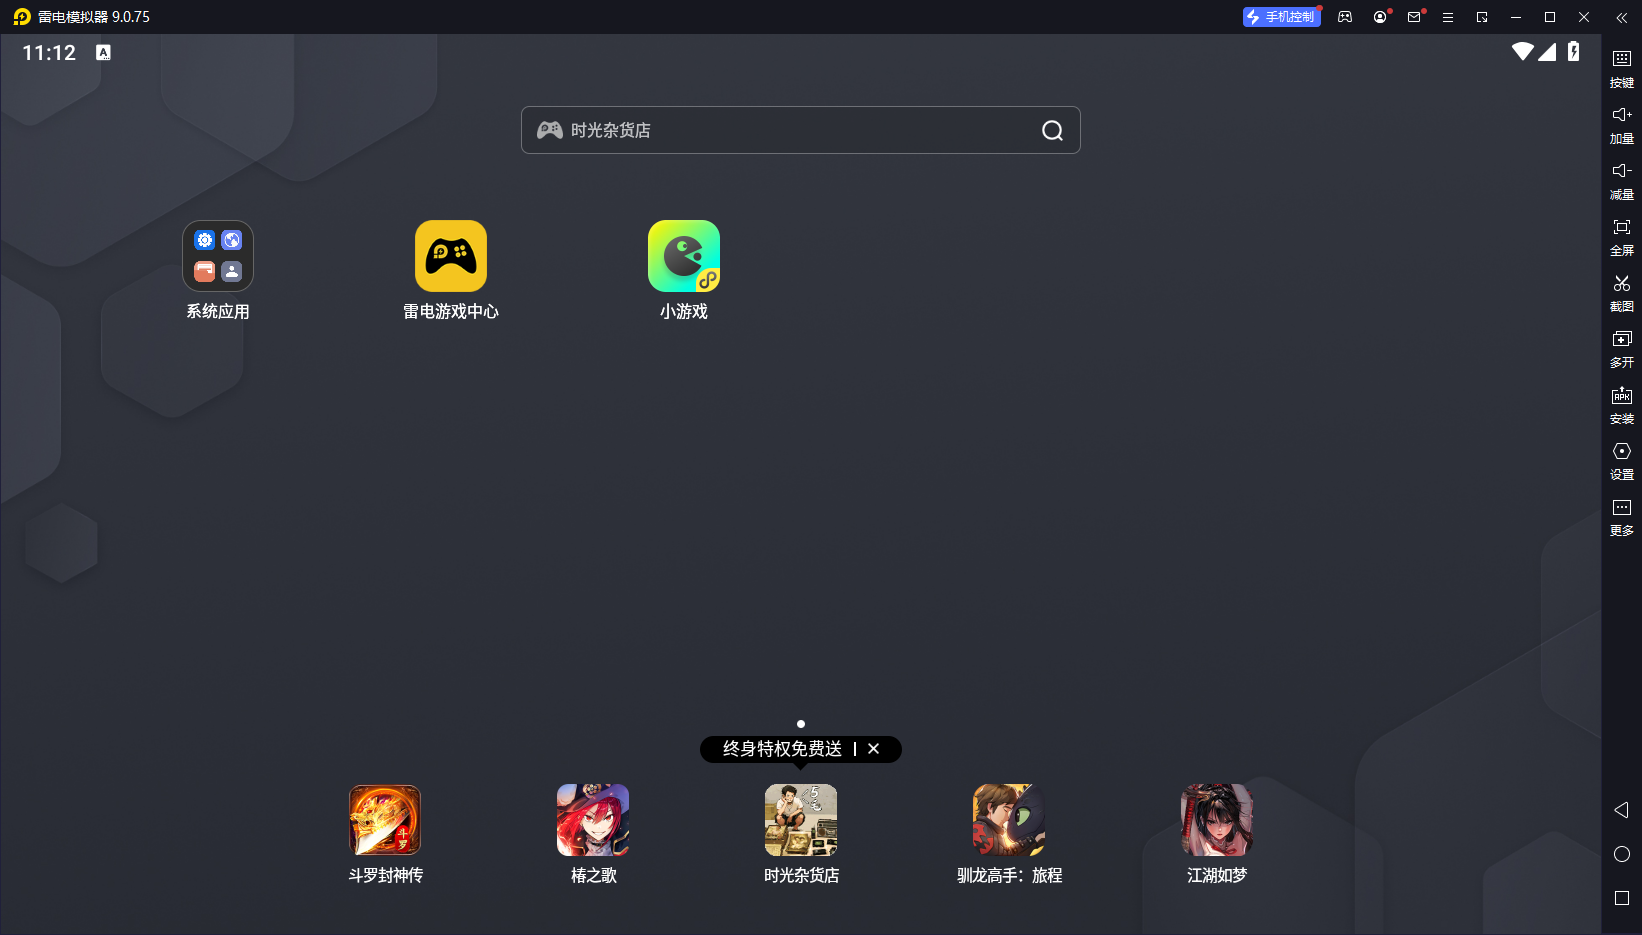Click the 加量 volume up icon
Screen dimensions: 1642x935
tap(1622, 115)
